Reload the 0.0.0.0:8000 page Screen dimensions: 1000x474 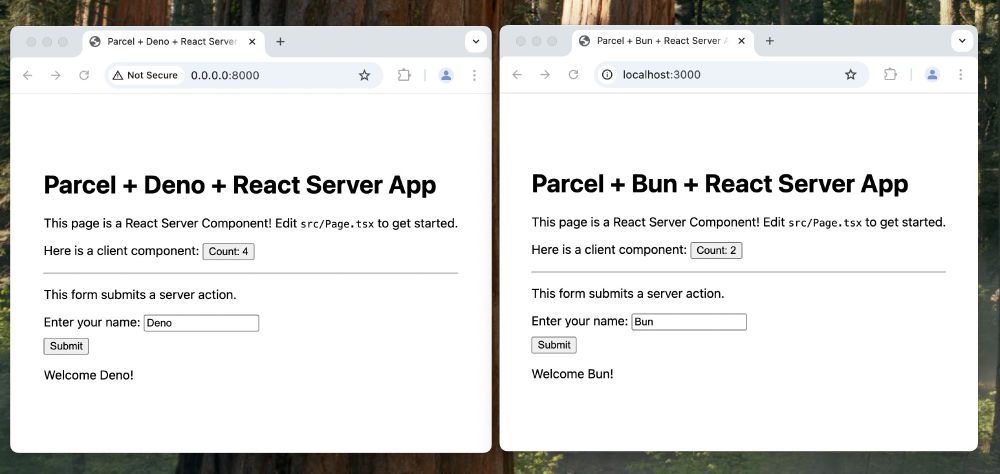84,75
